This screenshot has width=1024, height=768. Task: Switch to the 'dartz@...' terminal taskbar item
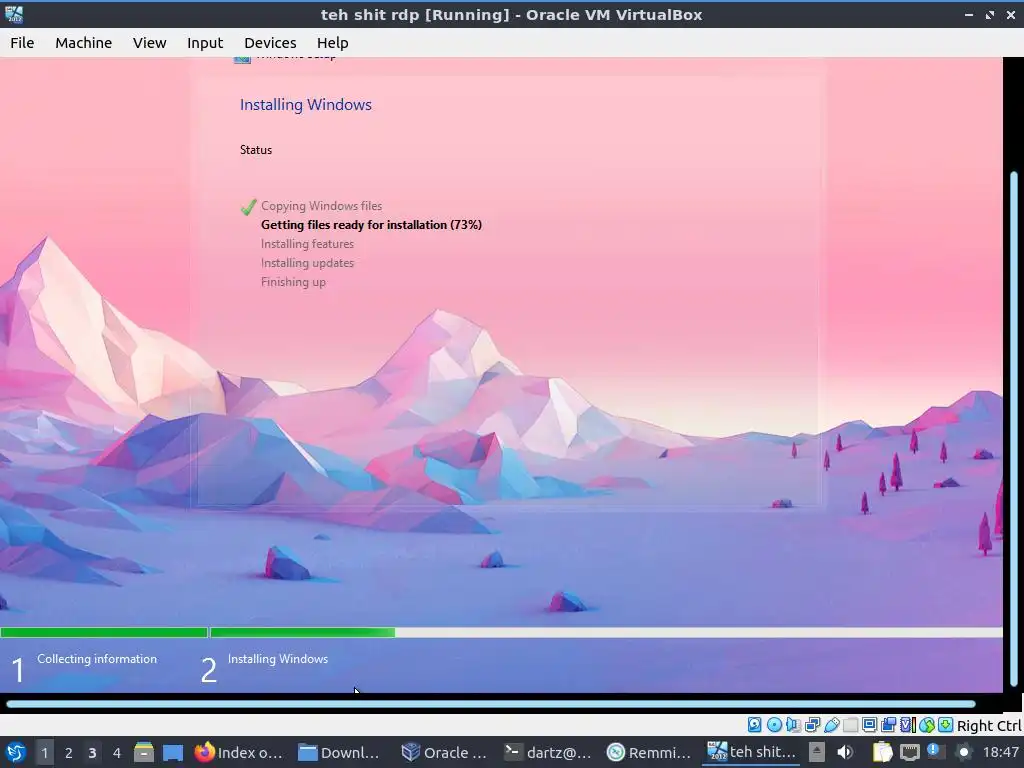point(547,752)
